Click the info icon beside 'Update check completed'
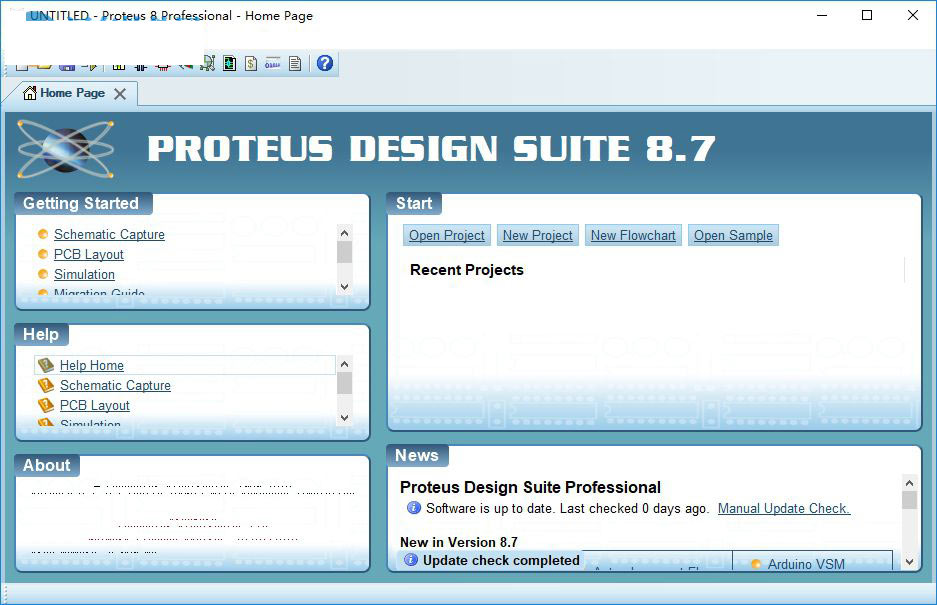The height and width of the screenshot is (605, 937). (411, 560)
